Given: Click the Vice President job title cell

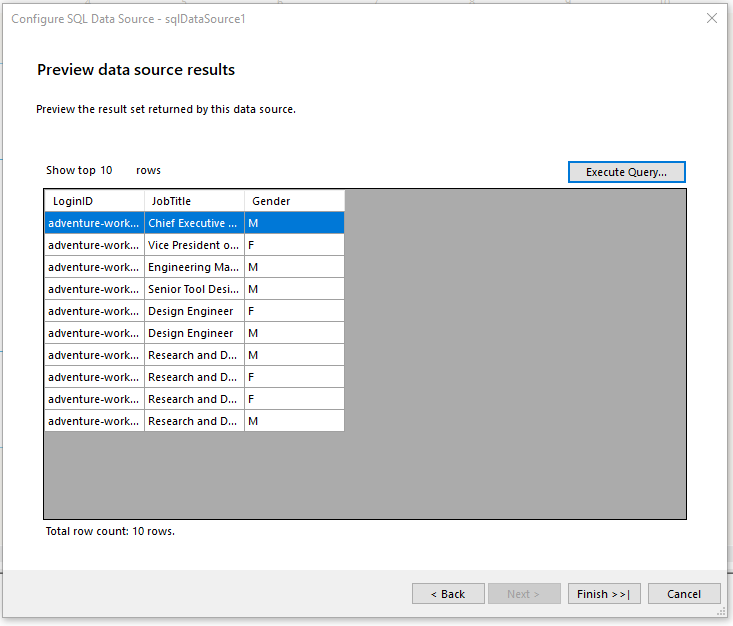Looking at the screenshot, I should (194, 245).
